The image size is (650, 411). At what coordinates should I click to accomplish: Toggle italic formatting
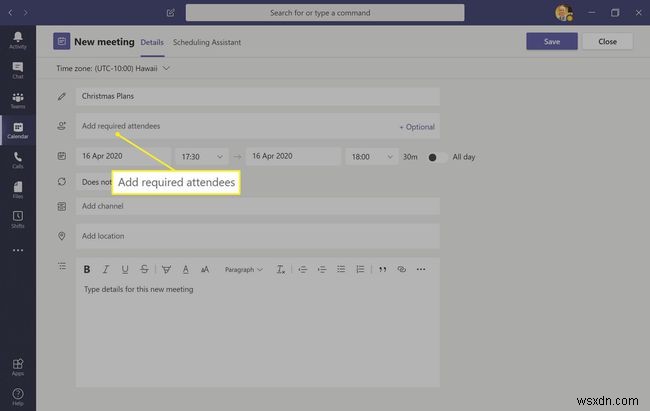[x=106, y=269]
